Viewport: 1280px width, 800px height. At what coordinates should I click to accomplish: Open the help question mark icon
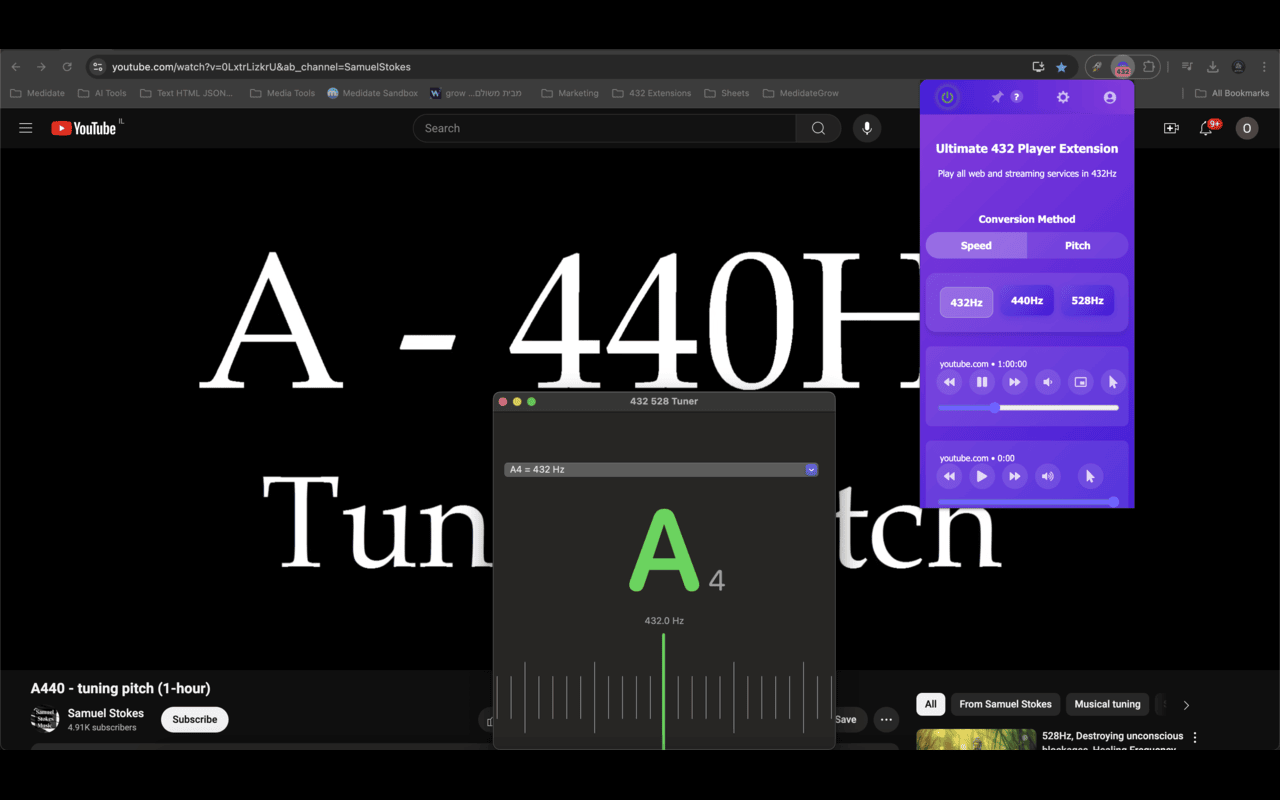(x=1017, y=97)
